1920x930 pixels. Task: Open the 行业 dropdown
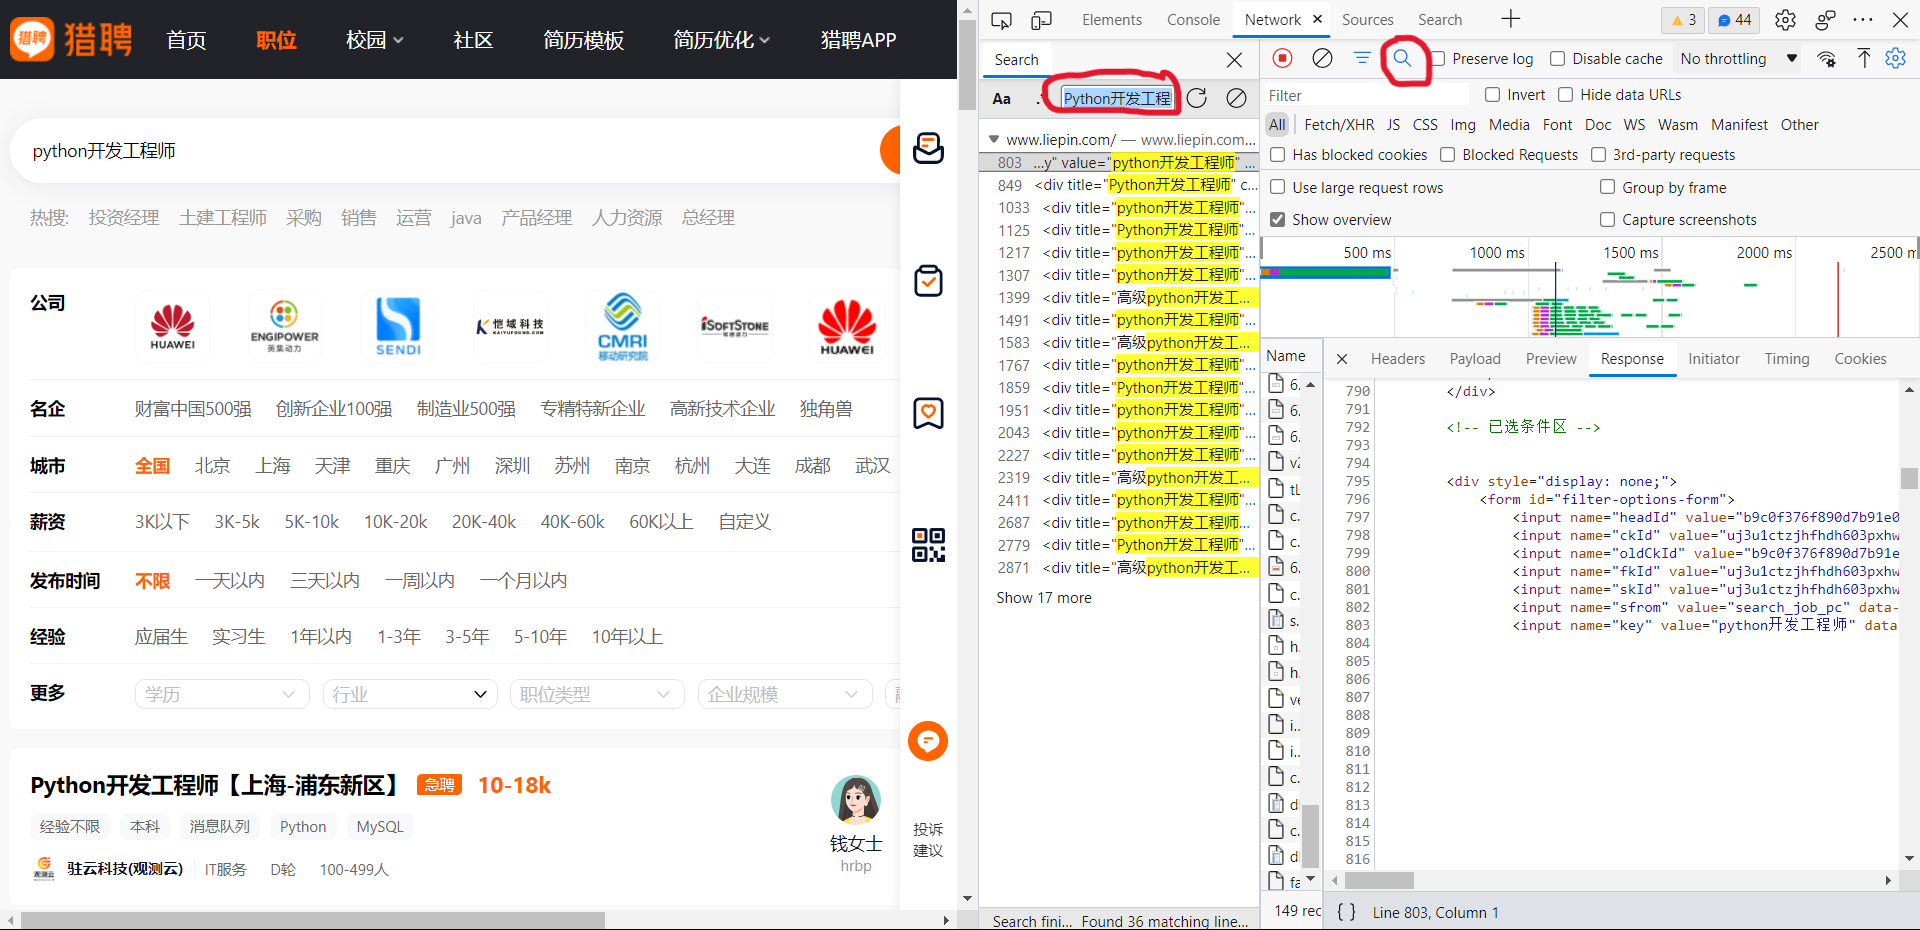tap(409, 694)
